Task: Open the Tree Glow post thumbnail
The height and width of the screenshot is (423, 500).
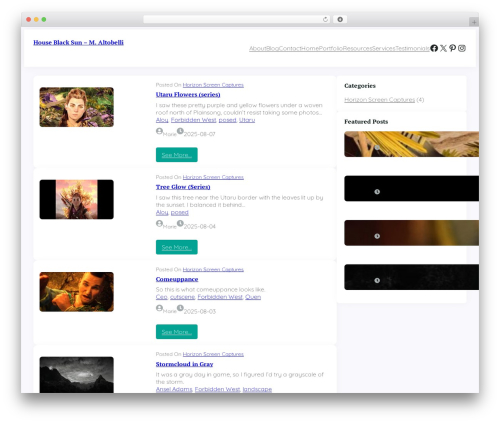Action: [x=77, y=199]
